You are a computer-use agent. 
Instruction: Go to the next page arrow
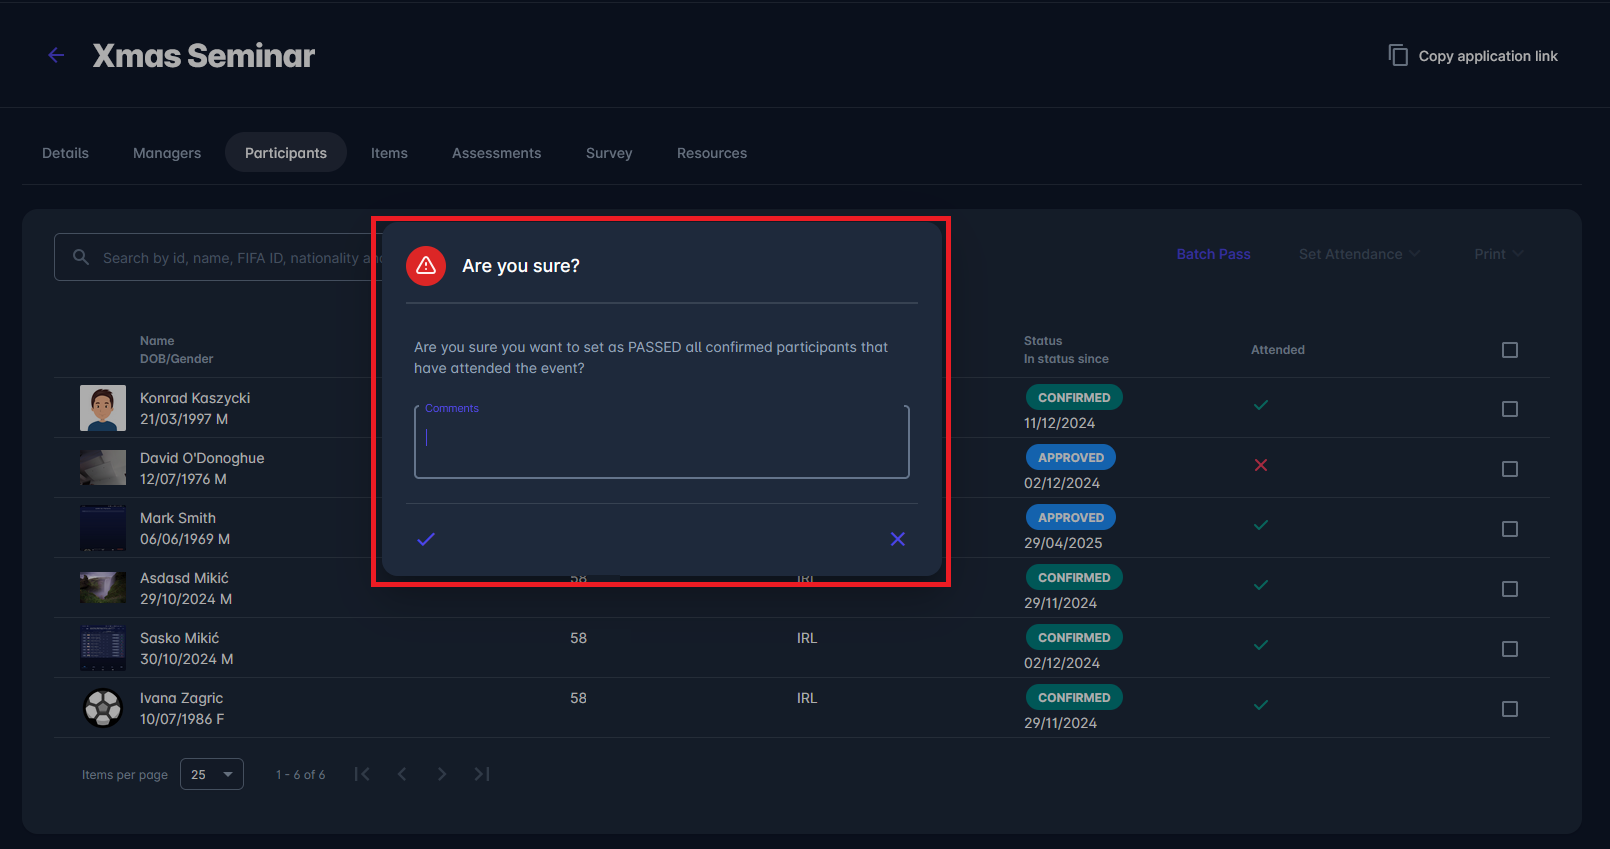442,774
